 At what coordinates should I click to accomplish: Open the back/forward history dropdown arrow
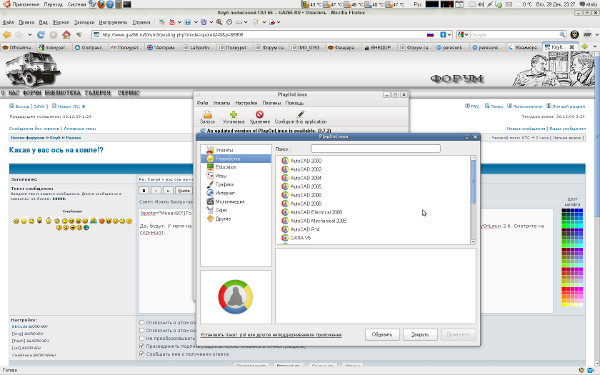(x=29, y=34)
